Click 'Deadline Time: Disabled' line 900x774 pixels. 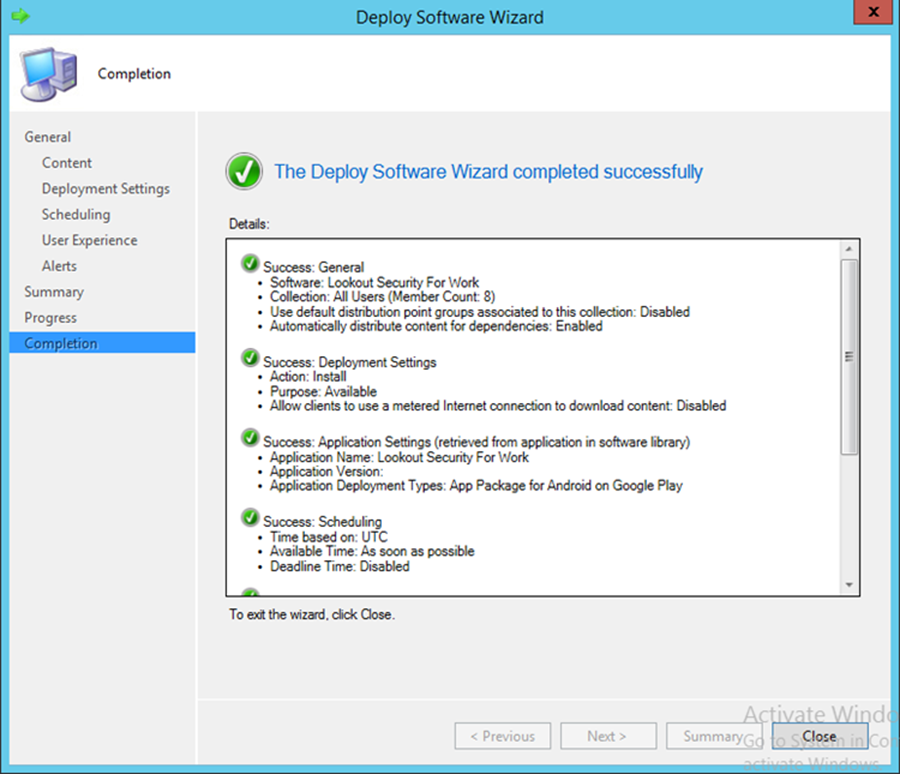click(340, 567)
